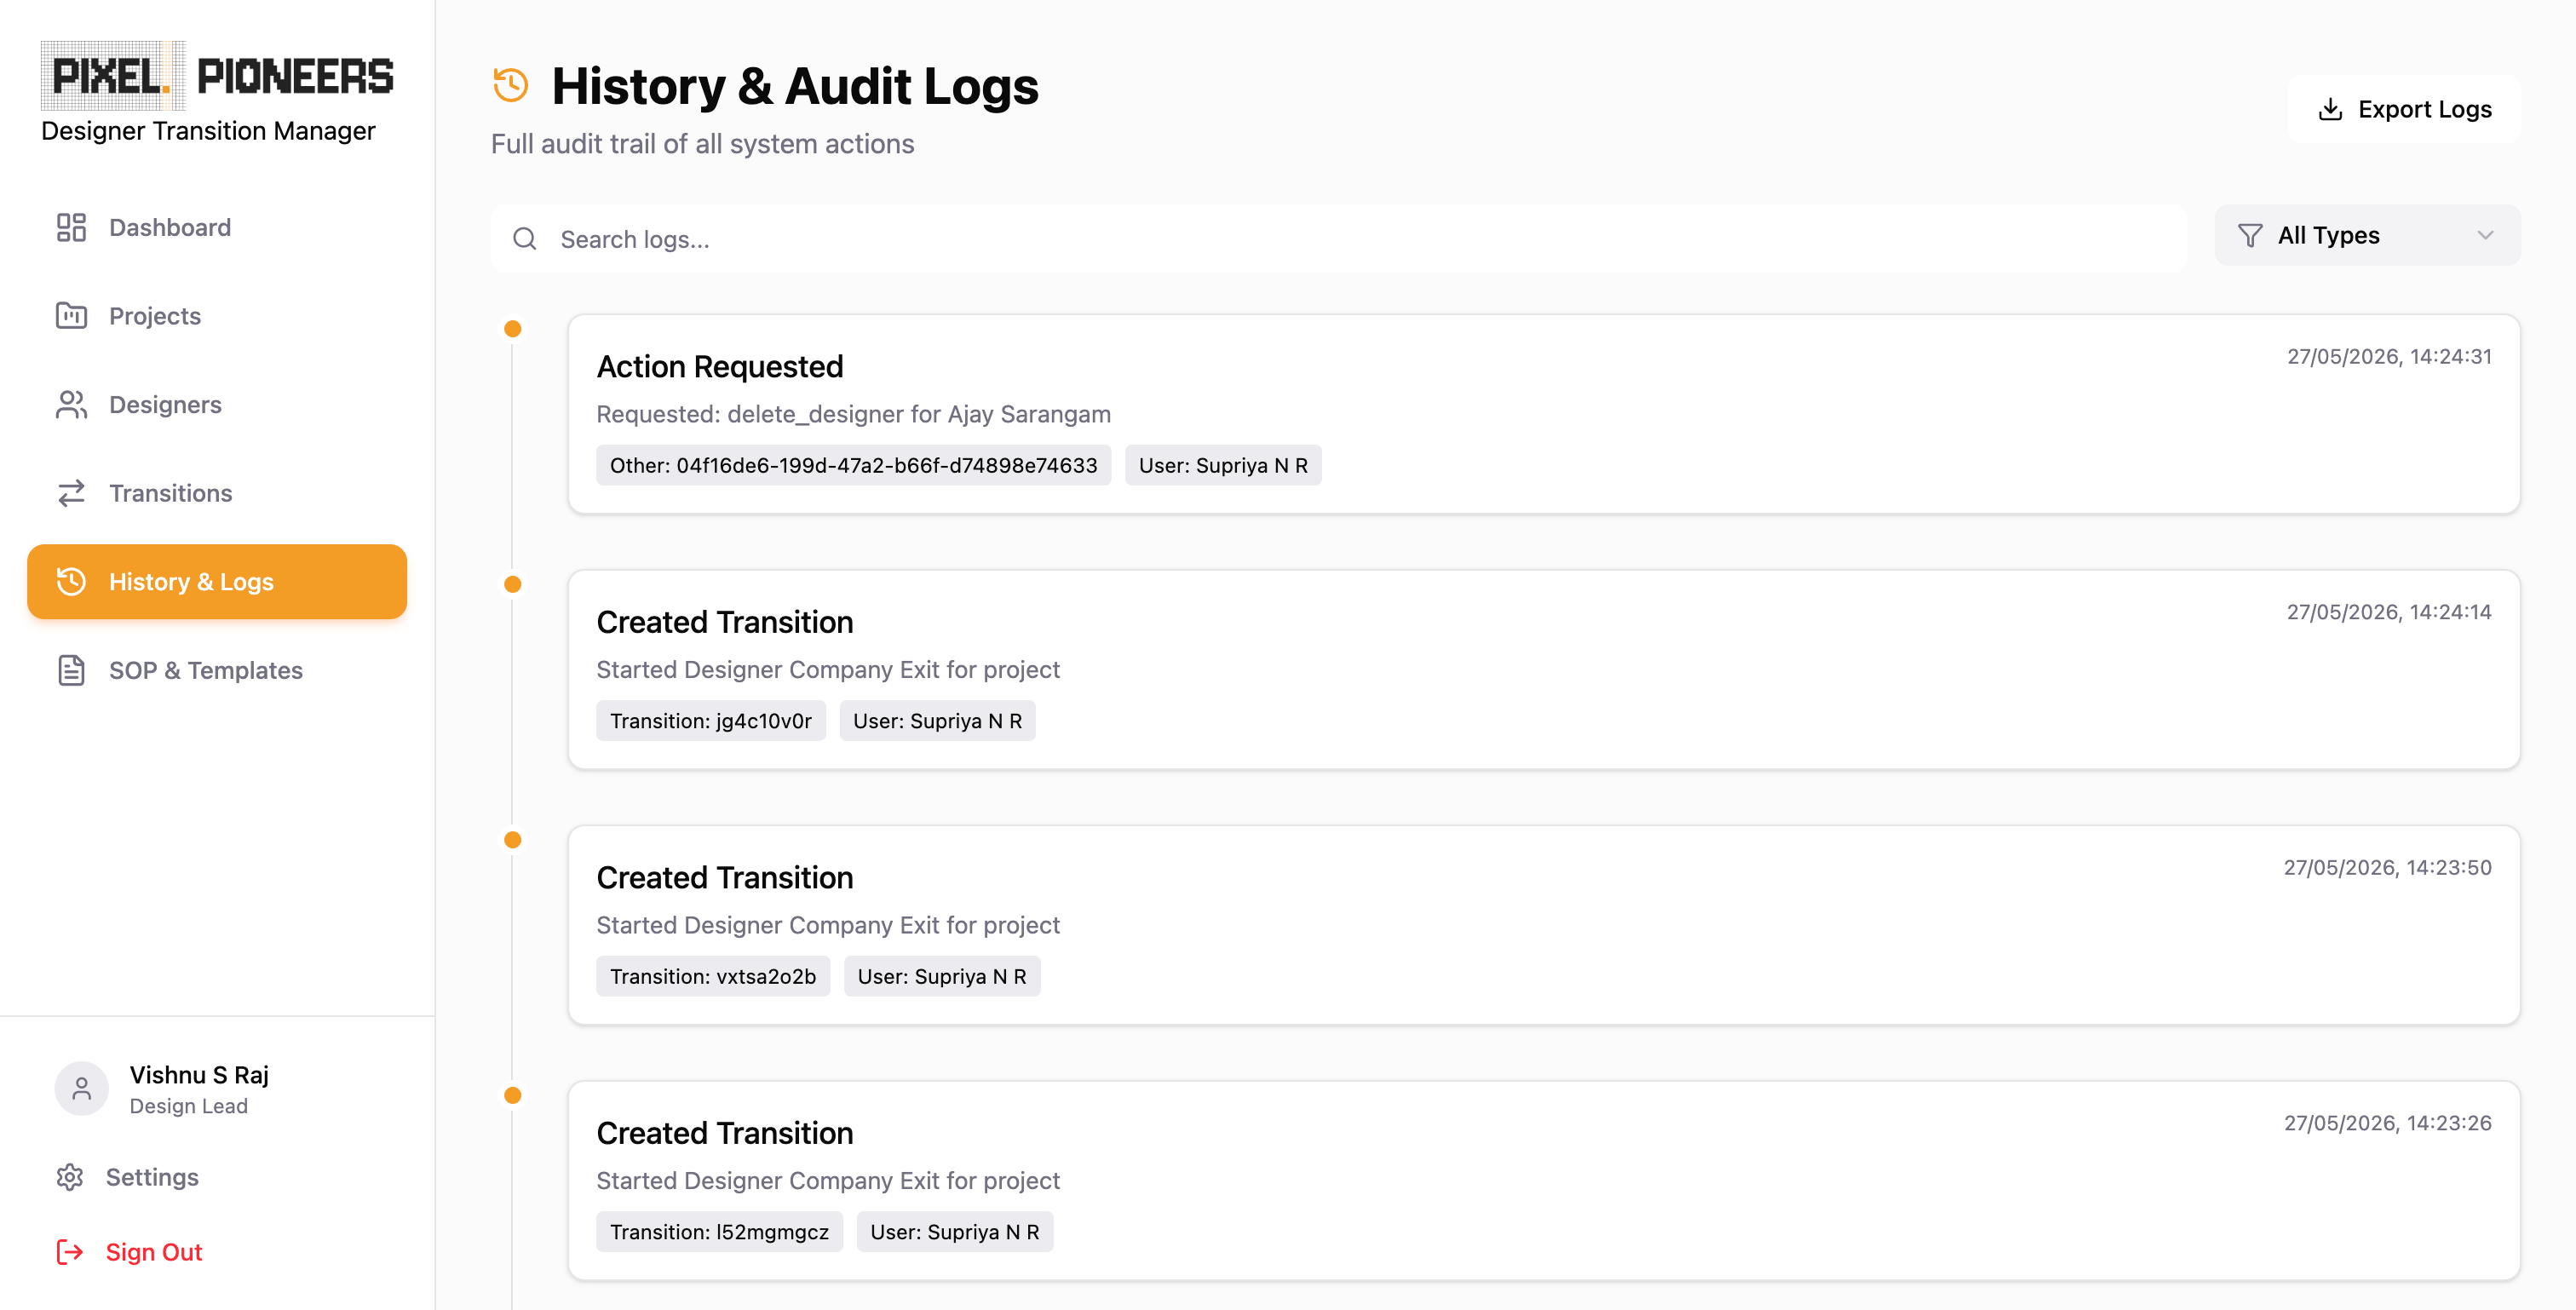The width and height of the screenshot is (2576, 1310).
Task: Open the Transitions section
Action: [217, 493]
